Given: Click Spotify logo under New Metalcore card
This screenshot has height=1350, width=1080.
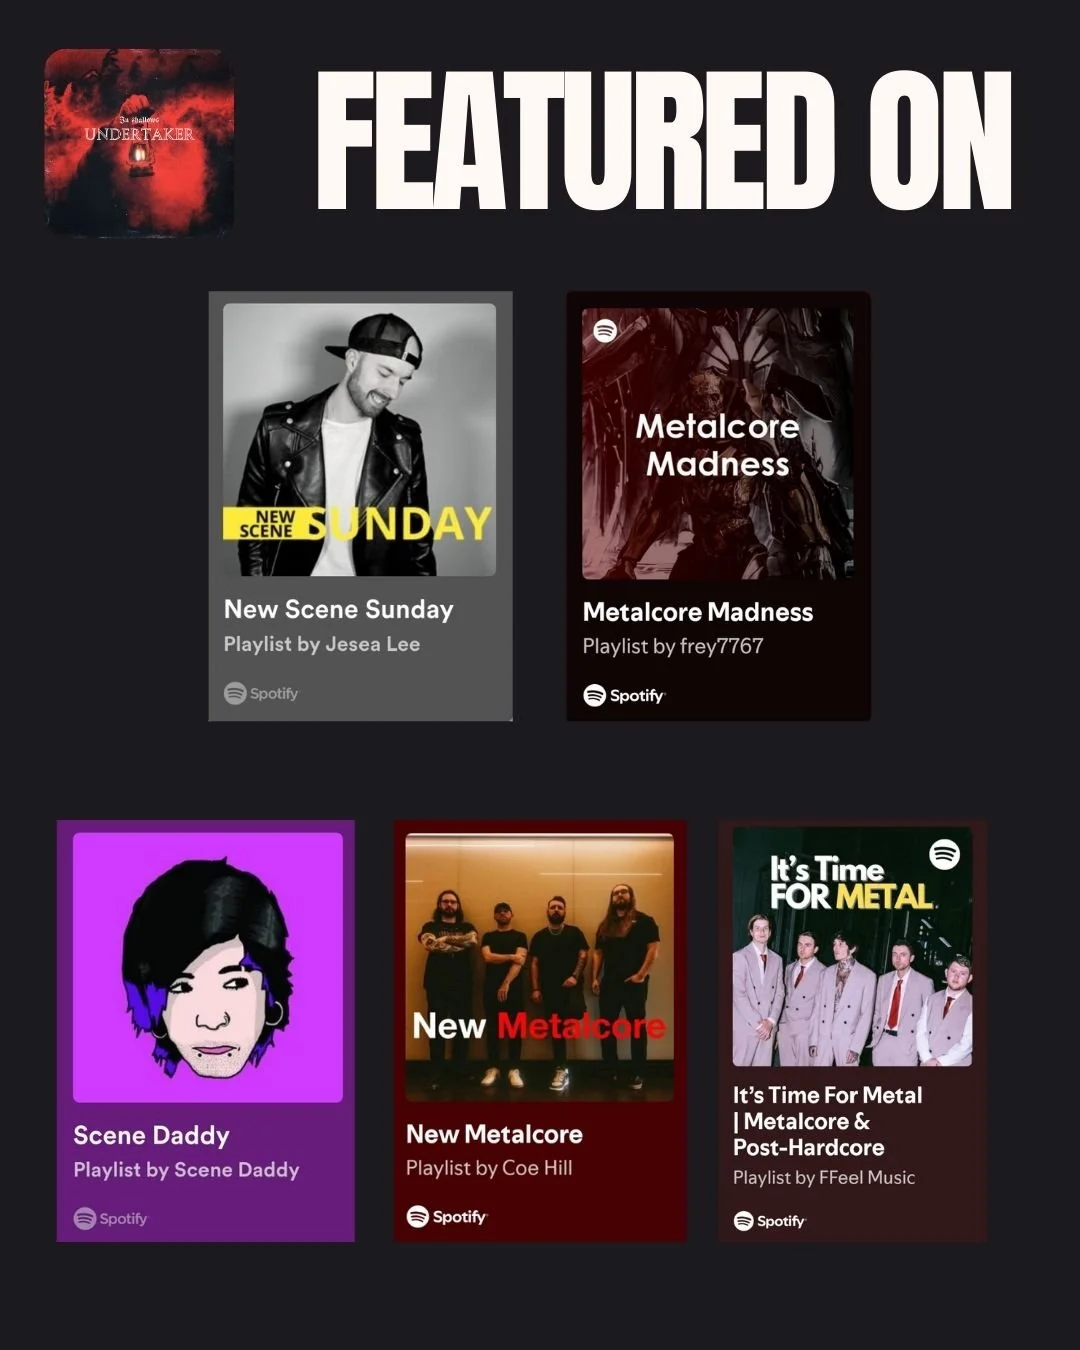Looking at the screenshot, I should click(447, 1216).
